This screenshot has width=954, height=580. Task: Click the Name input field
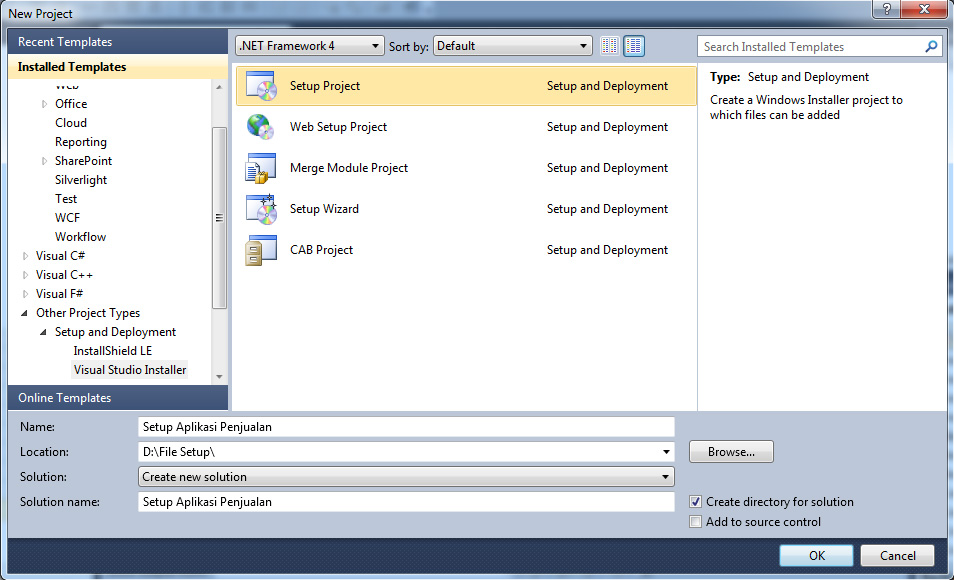pos(406,427)
